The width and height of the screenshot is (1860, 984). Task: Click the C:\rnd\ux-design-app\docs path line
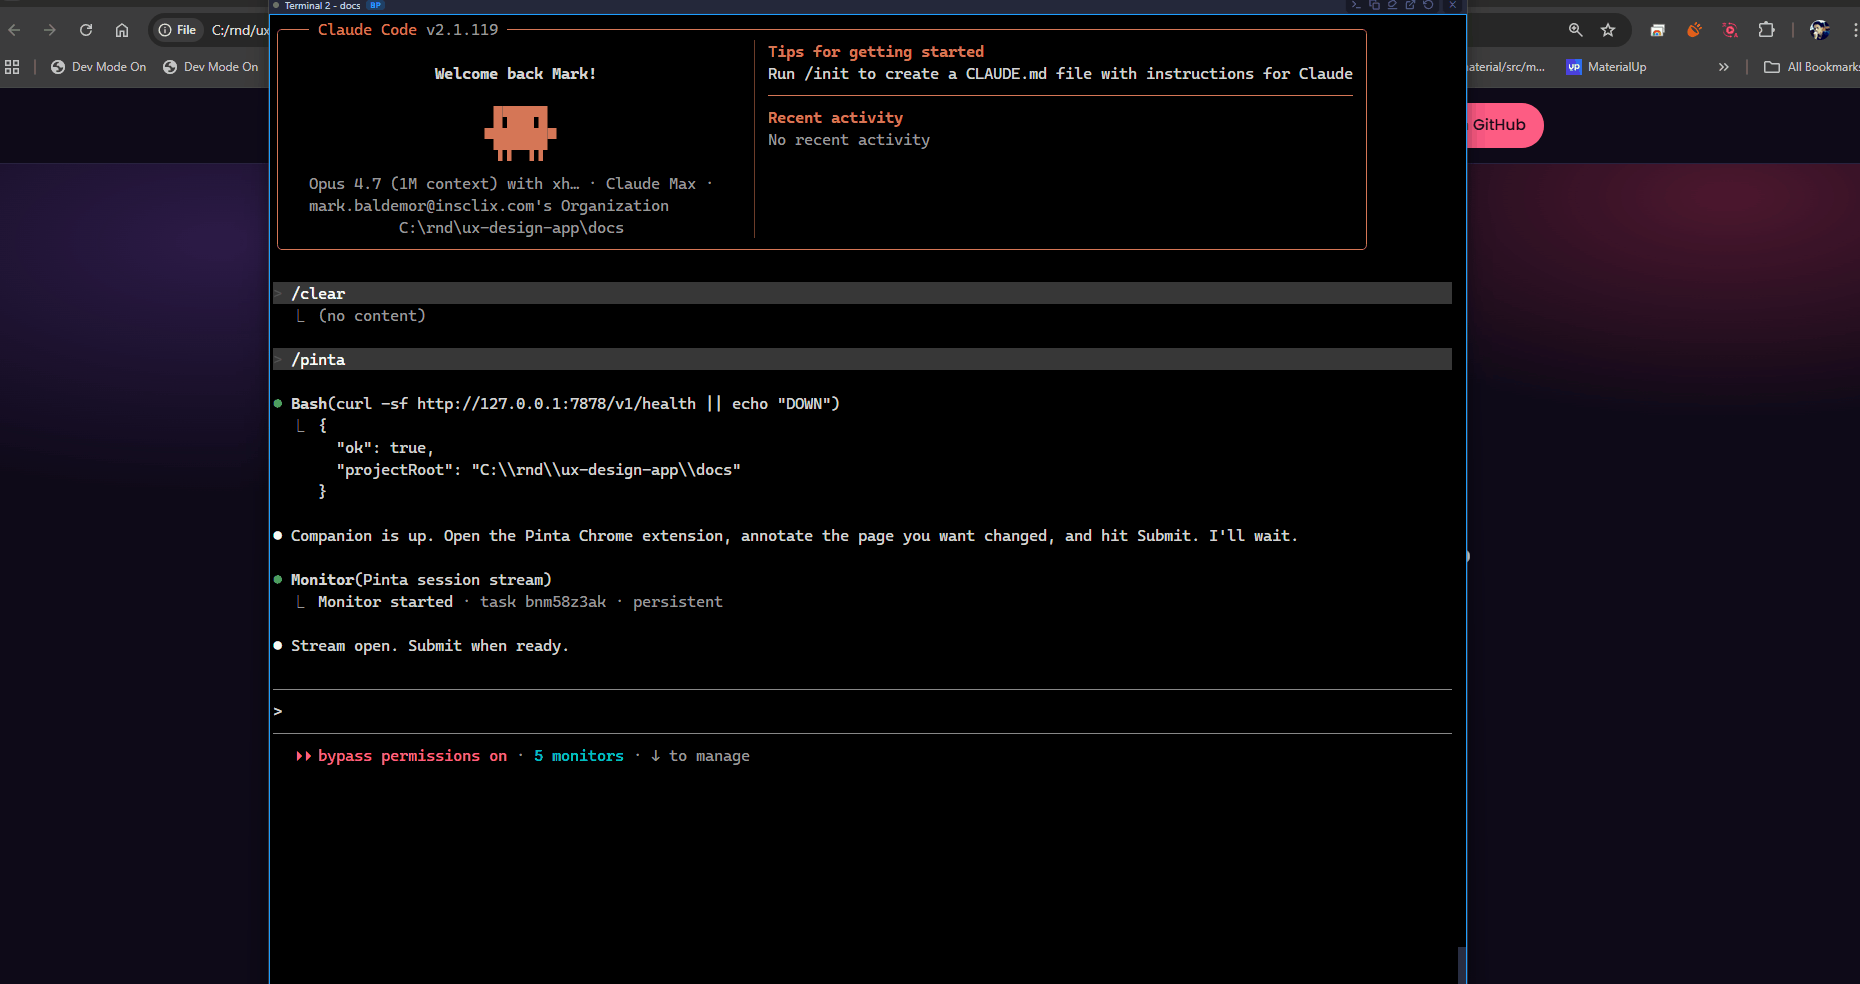pyautogui.click(x=511, y=227)
